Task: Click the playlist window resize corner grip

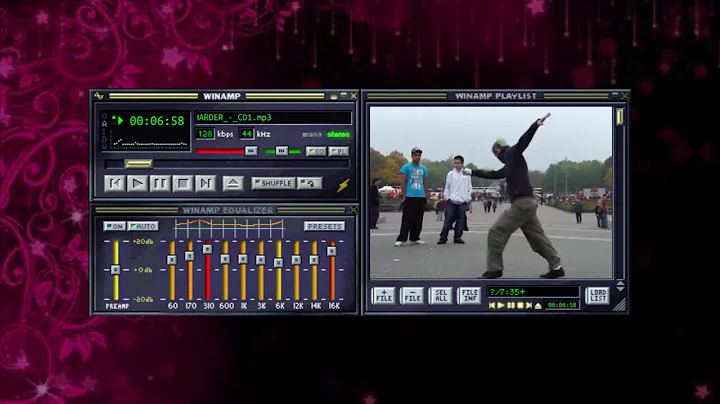Action: (620, 305)
